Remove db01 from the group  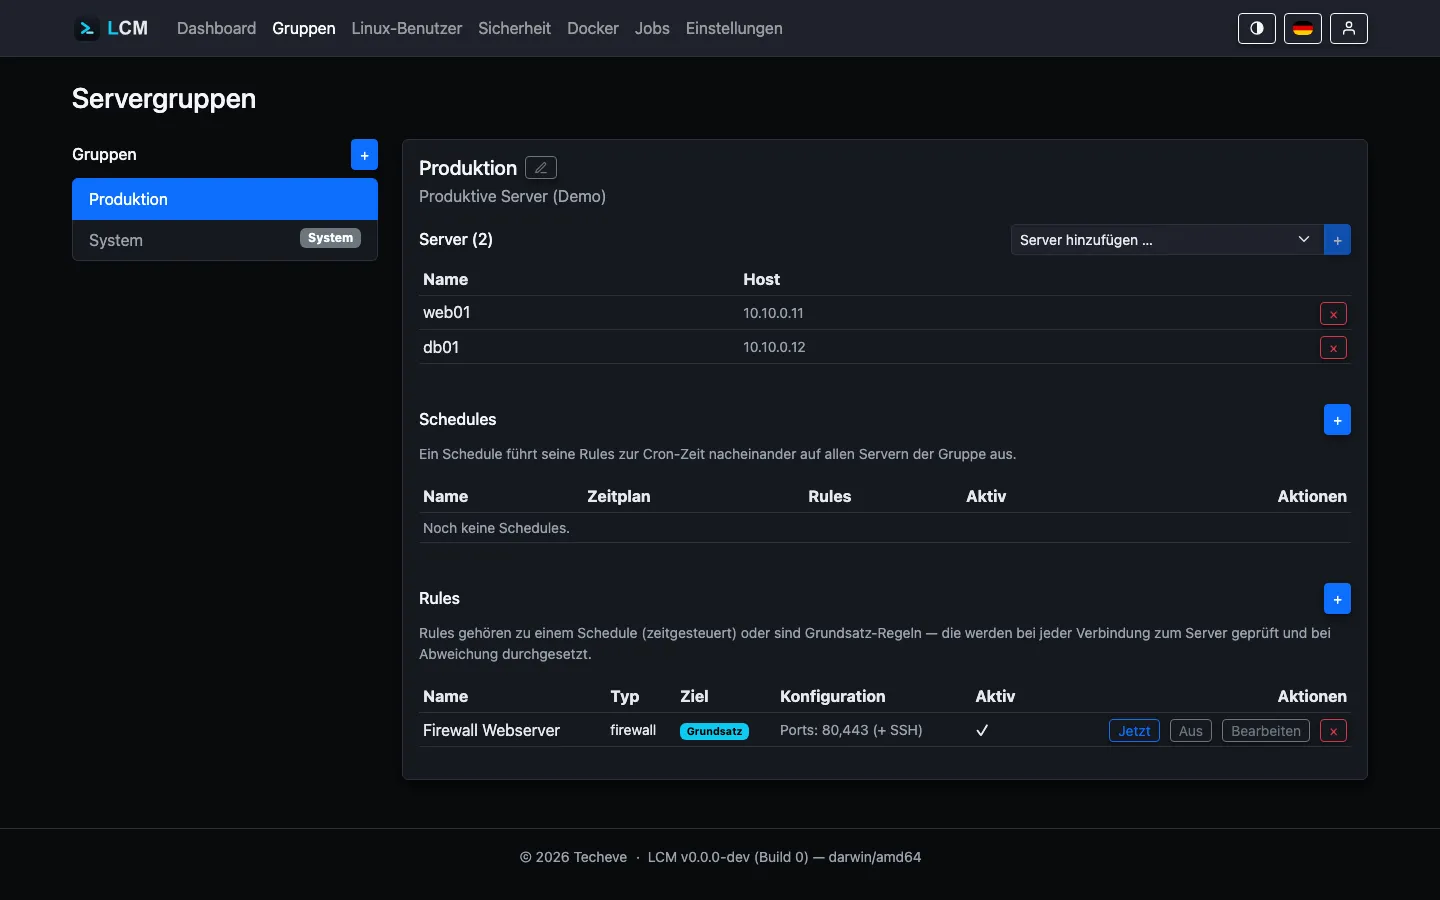coord(1333,348)
